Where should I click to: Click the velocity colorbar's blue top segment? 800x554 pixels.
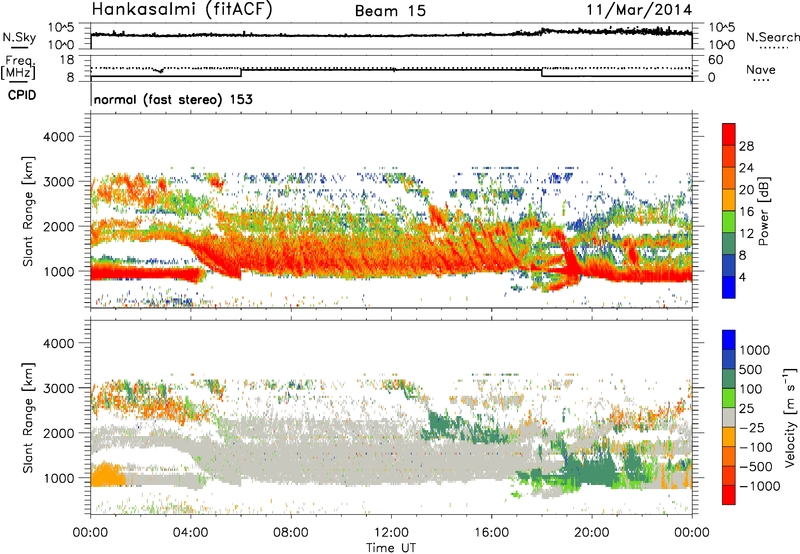pos(729,340)
